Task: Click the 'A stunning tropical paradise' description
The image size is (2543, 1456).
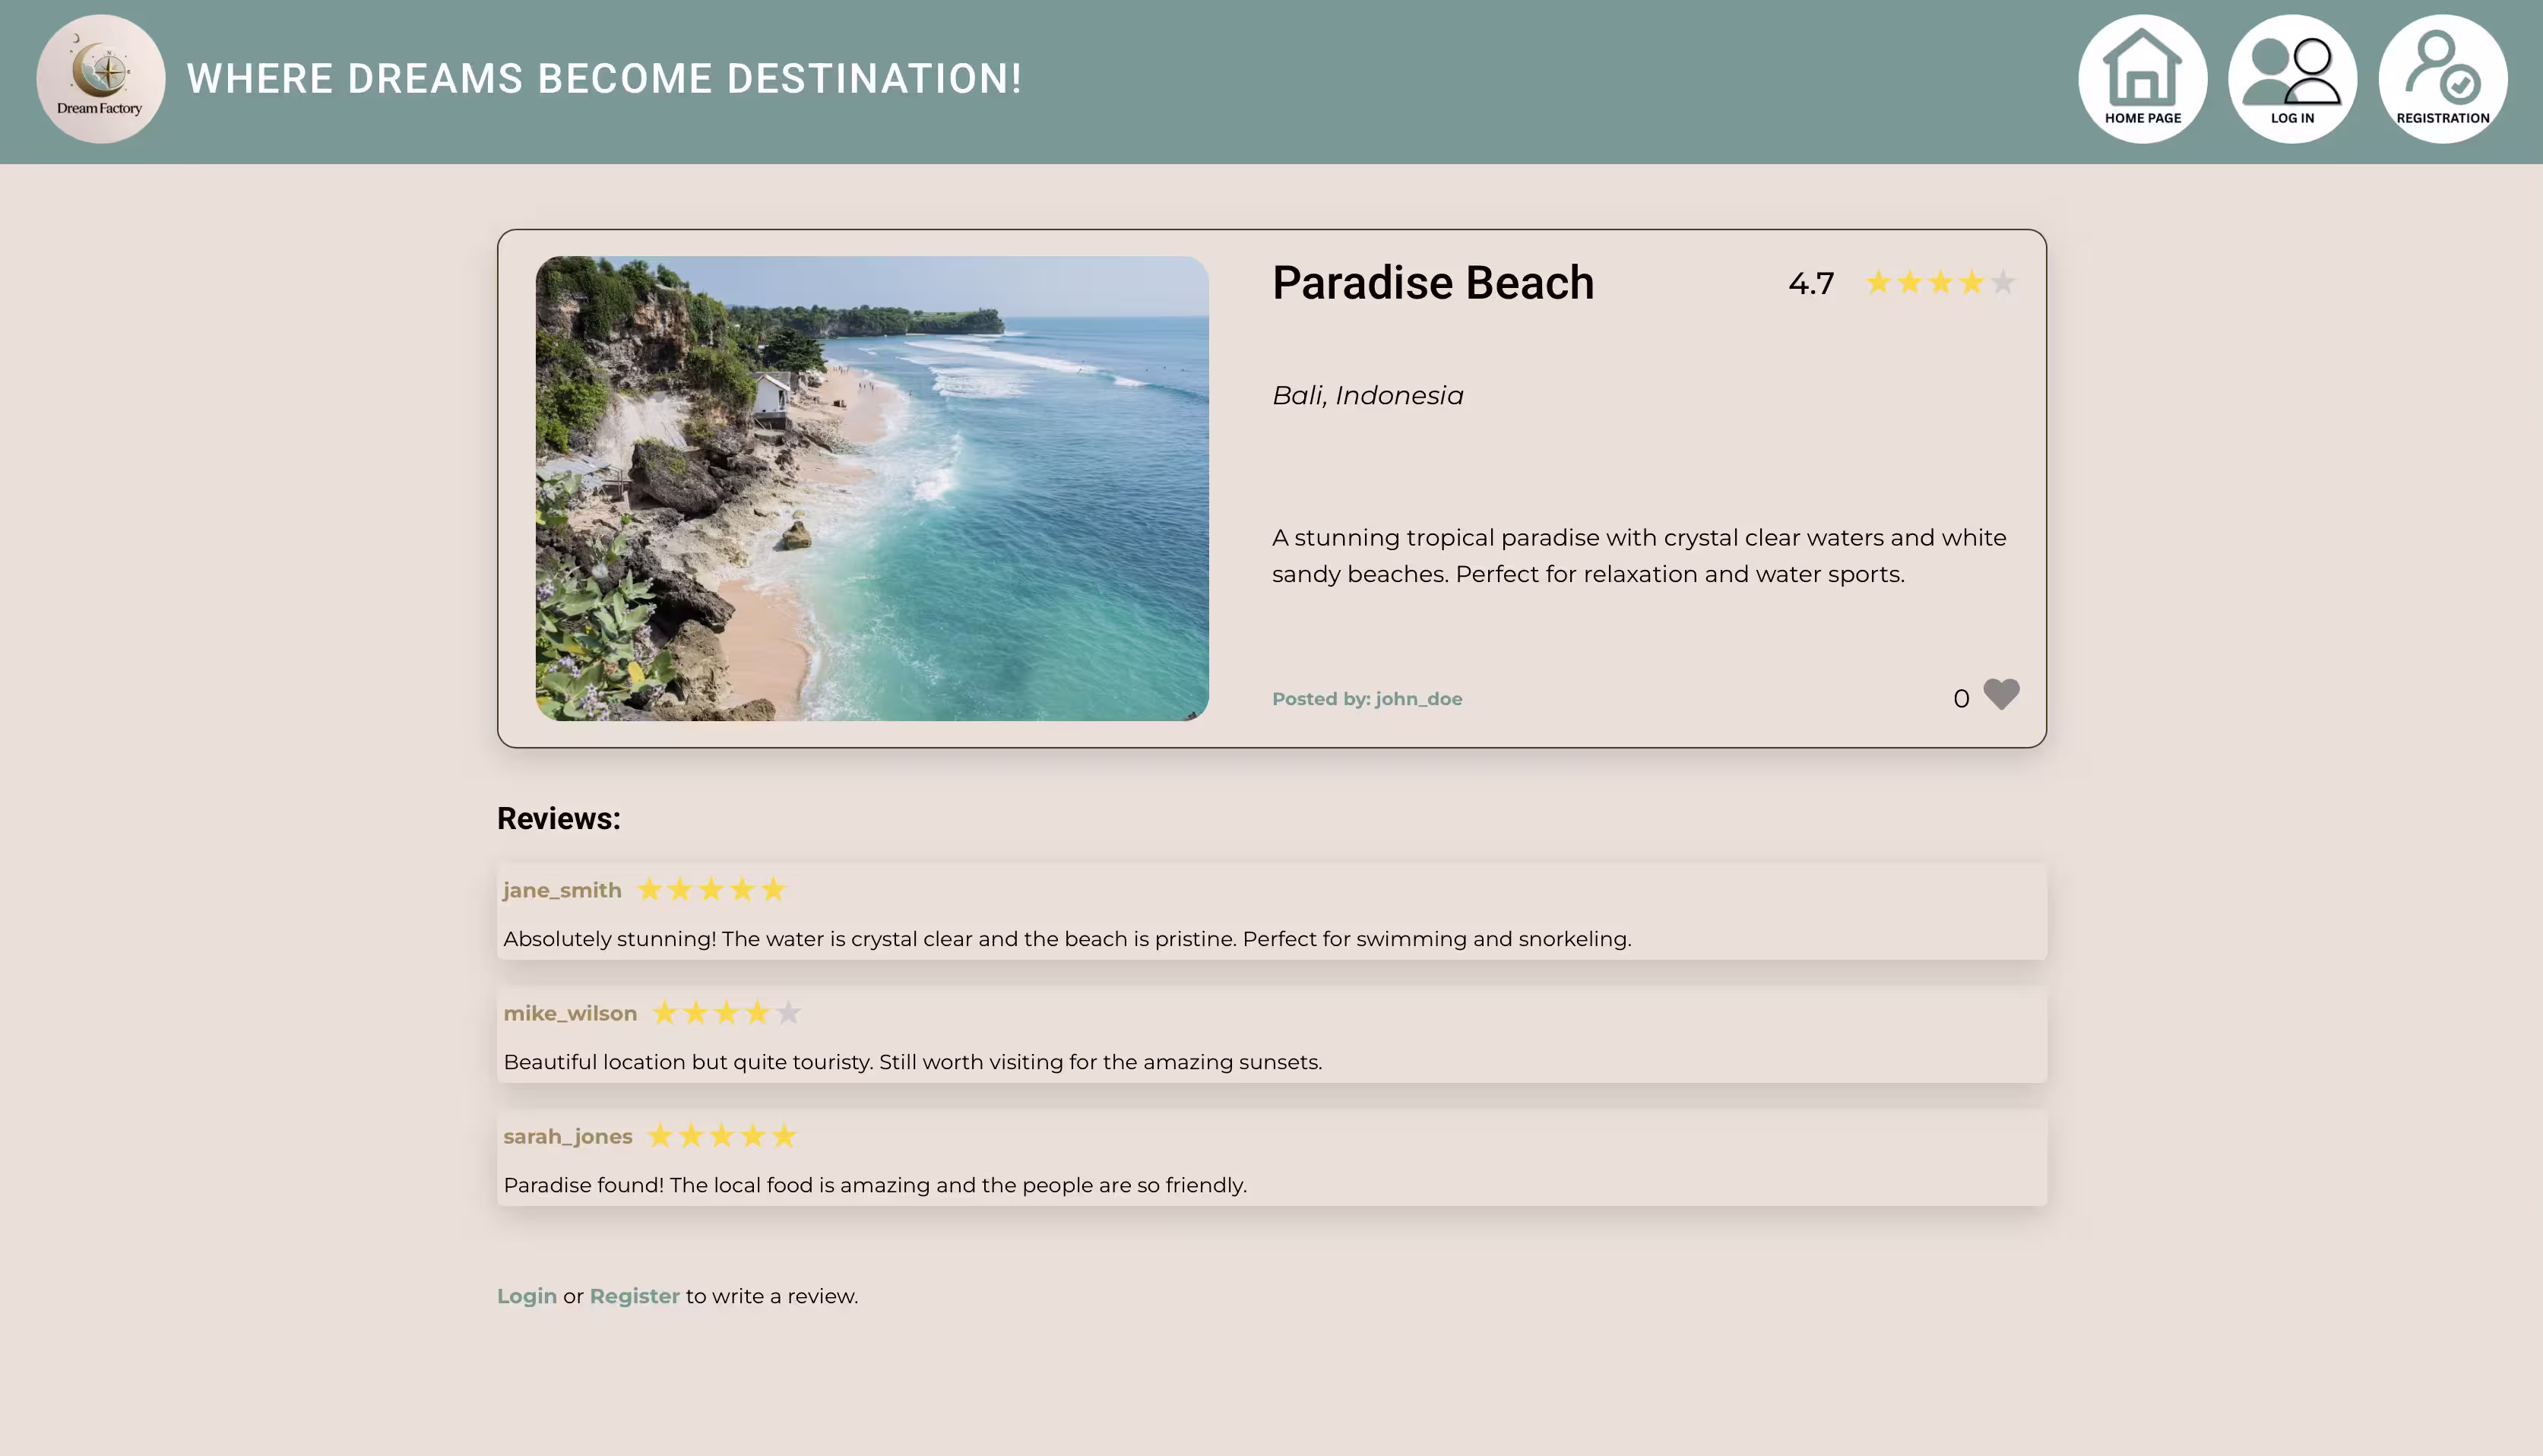Action: (x=1639, y=556)
